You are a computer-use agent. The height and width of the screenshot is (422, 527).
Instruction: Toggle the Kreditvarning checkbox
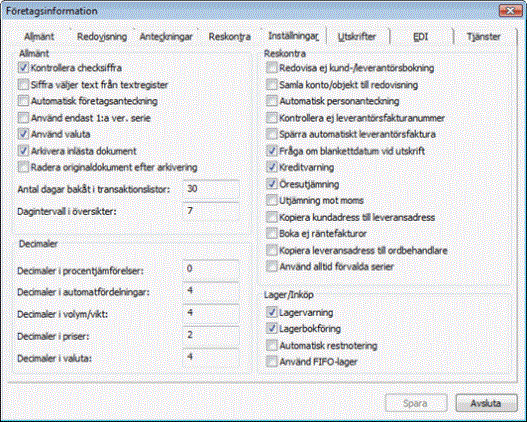(x=272, y=167)
